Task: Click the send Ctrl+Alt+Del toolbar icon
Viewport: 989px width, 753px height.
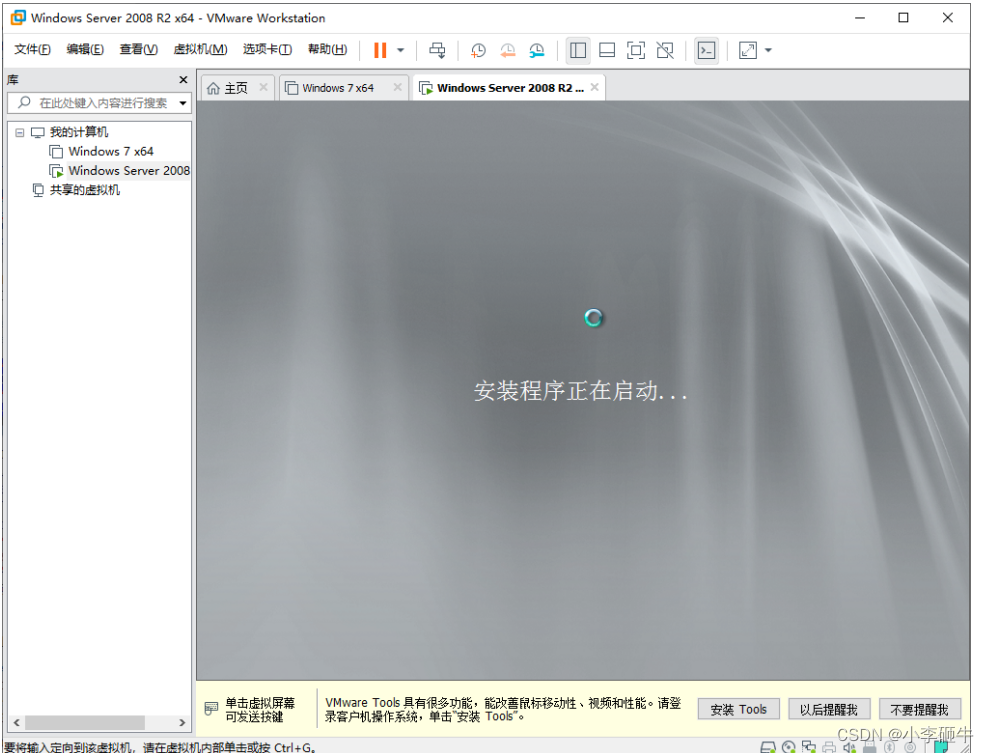Action: 437,50
